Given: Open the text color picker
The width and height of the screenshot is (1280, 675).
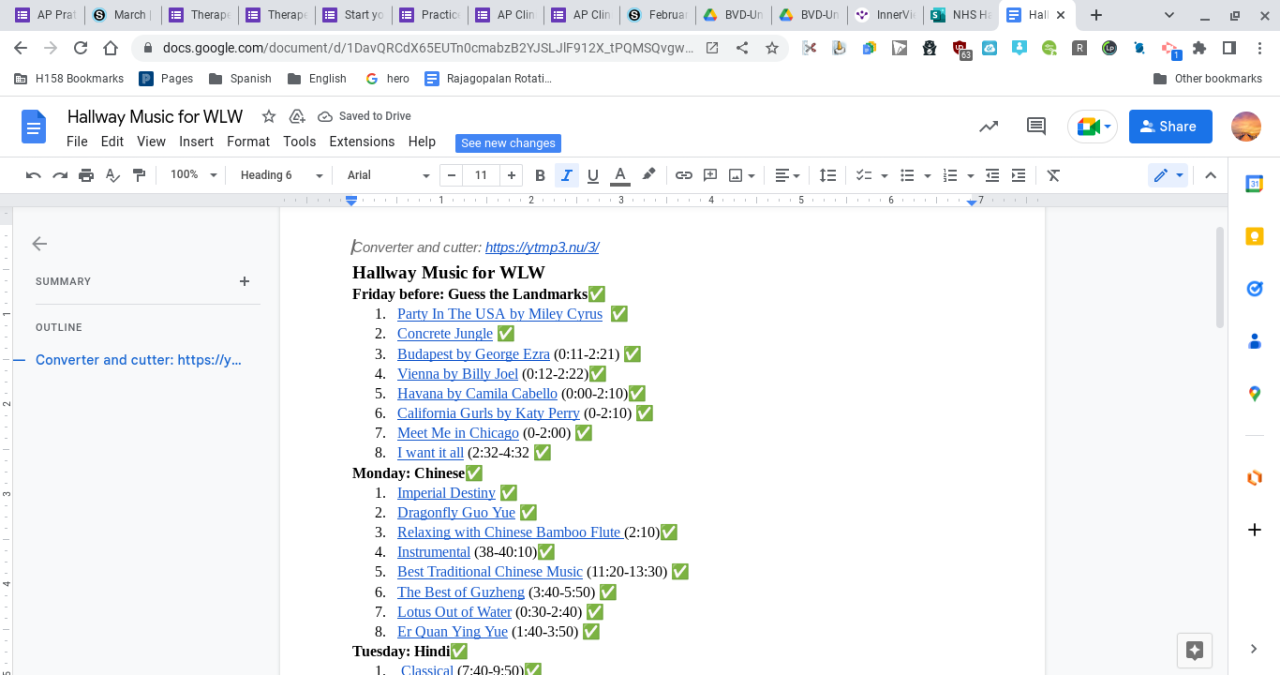Looking at the screenshot, I should coord(620,175).
